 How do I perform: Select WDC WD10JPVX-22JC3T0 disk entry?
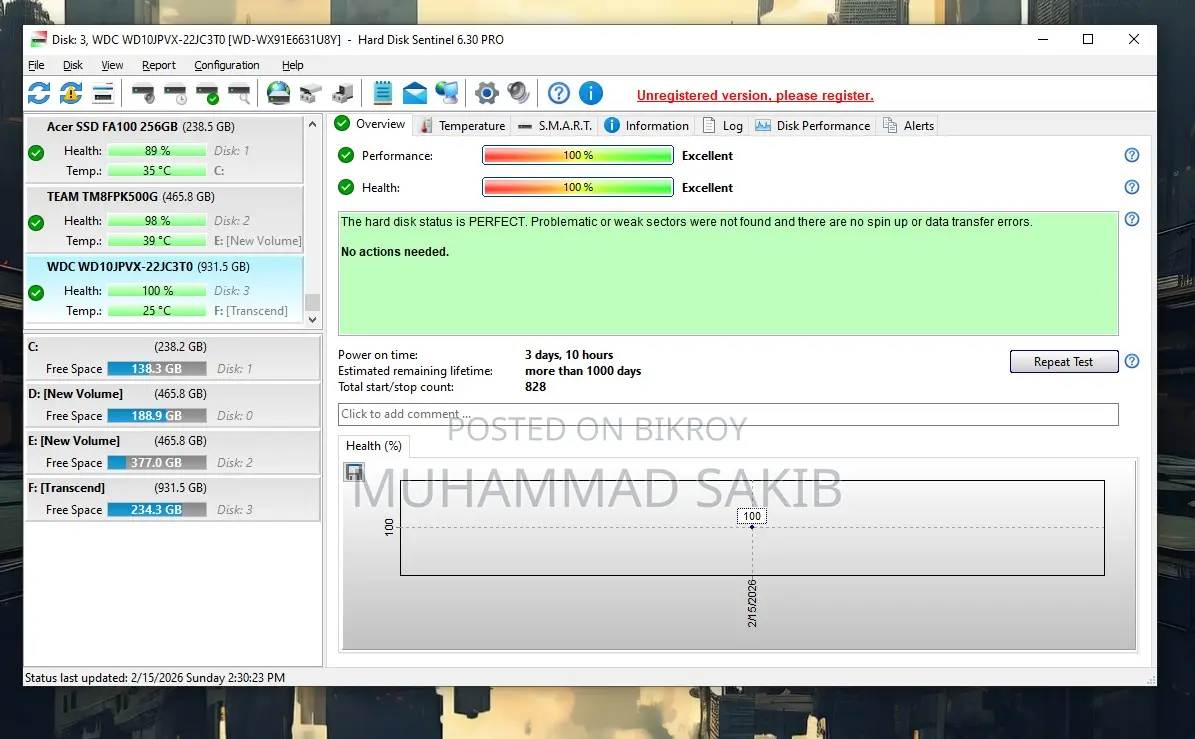pyautogui.click(x=165, y=289)
